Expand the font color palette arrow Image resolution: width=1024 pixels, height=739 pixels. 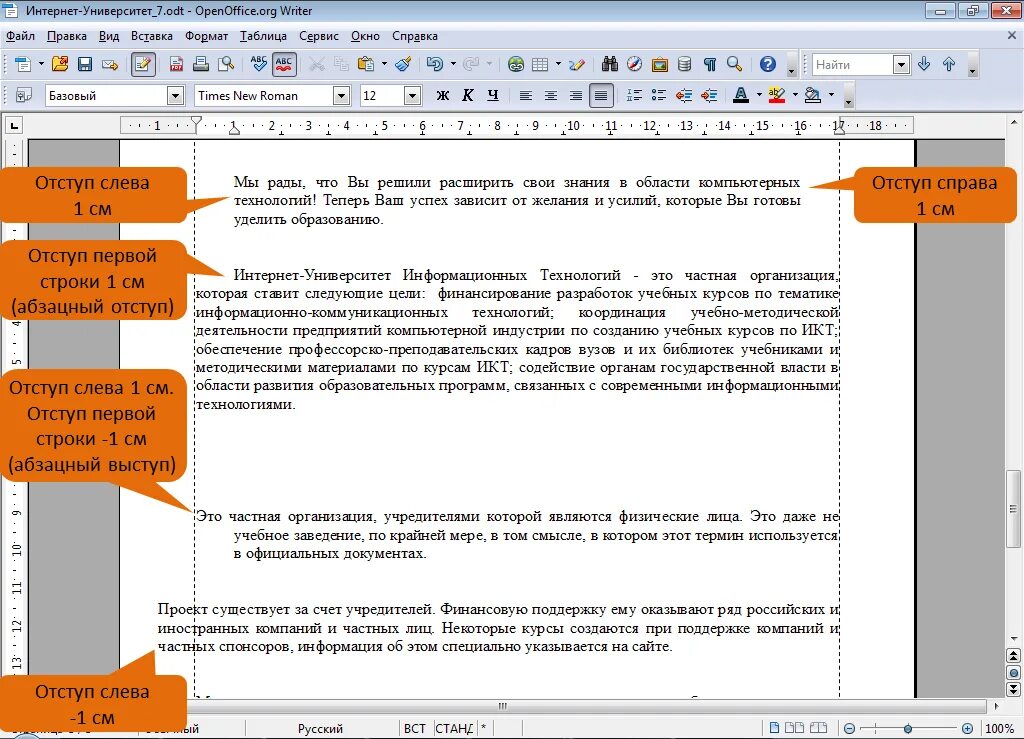(759, 96)
